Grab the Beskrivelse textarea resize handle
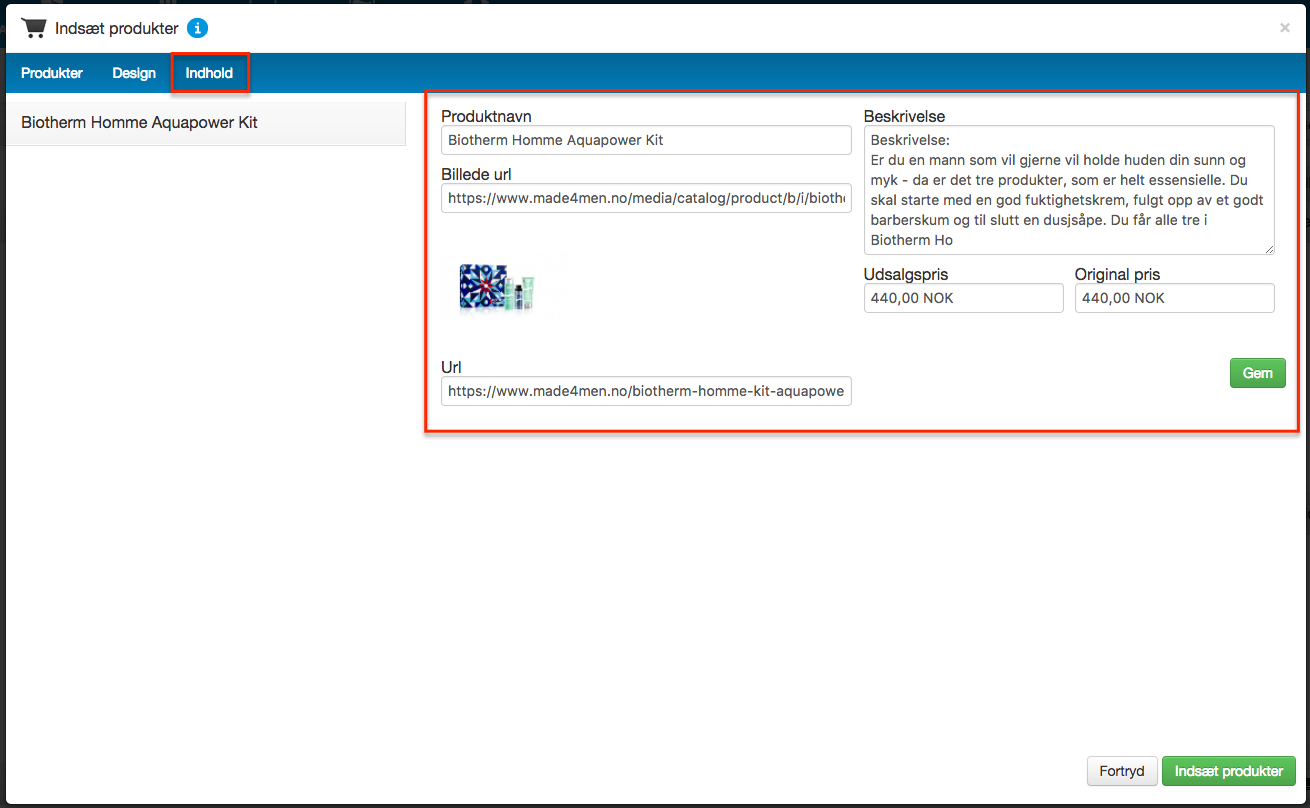The image size is (1310, 808). point(1269,249)
